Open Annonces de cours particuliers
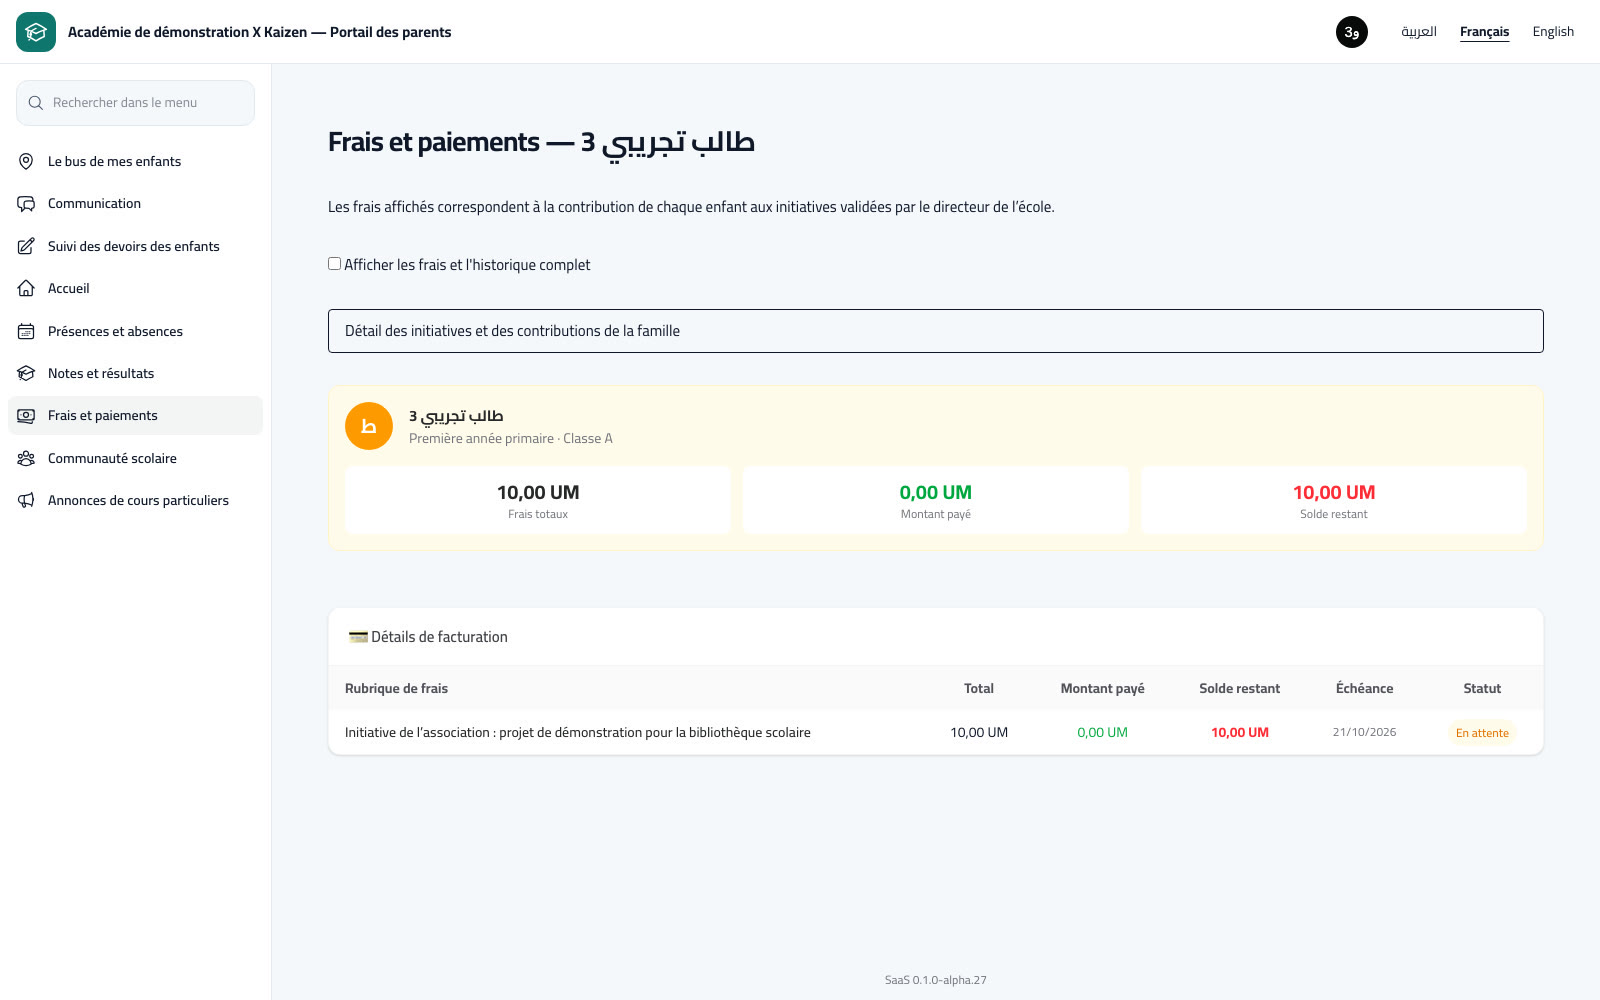Image resolution: width=1600 pixels, height=1000 pixels. coord(138,501)
